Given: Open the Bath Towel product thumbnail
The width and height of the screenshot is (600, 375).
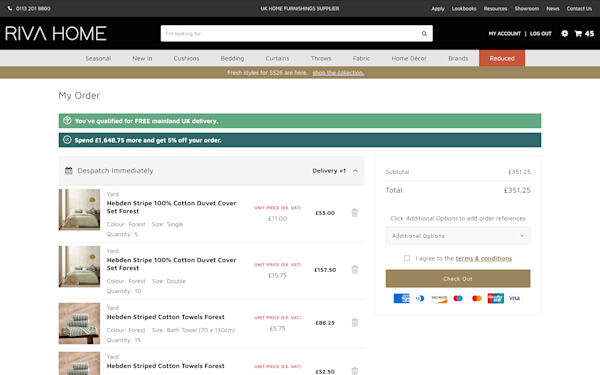Looking at the screenshot, I should pyautogui.click(x=79, y=323).
